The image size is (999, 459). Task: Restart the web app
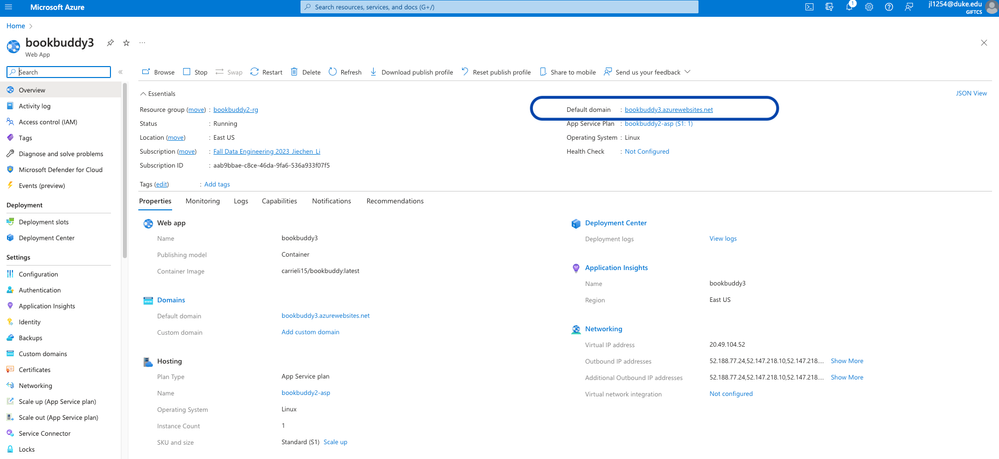pos(266,72)
